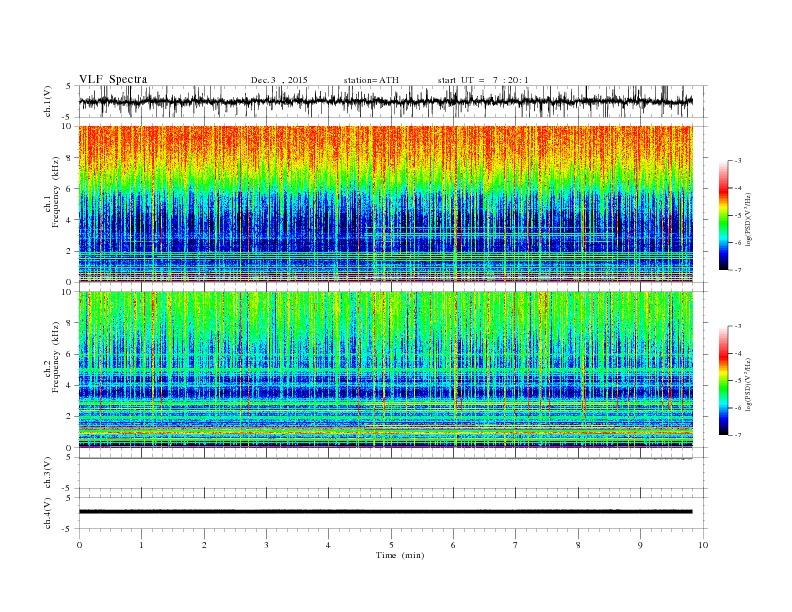Image resolution: width=792 pixels, height=612 pixels.
Task: Click time axis tick label "2"
Action: [x=204, y=545]
